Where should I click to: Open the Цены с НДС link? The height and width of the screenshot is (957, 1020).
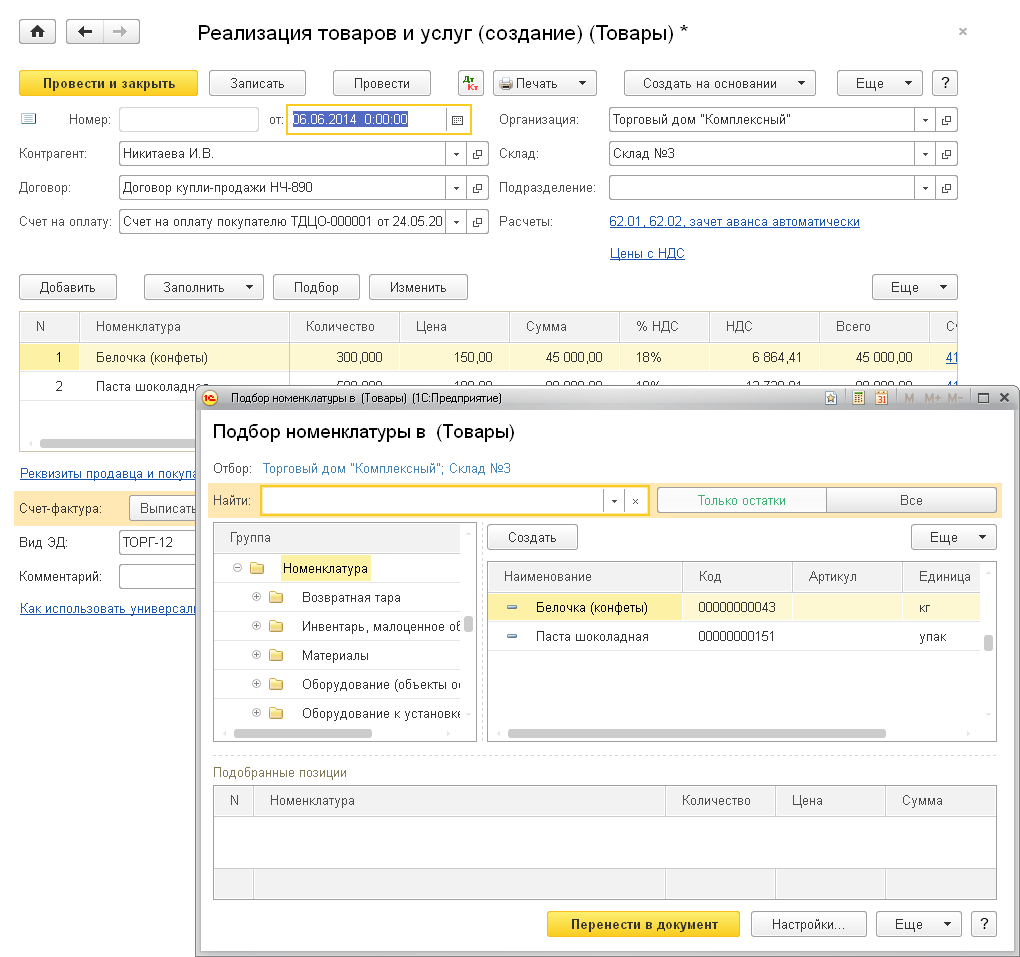(x=647, y=254)
